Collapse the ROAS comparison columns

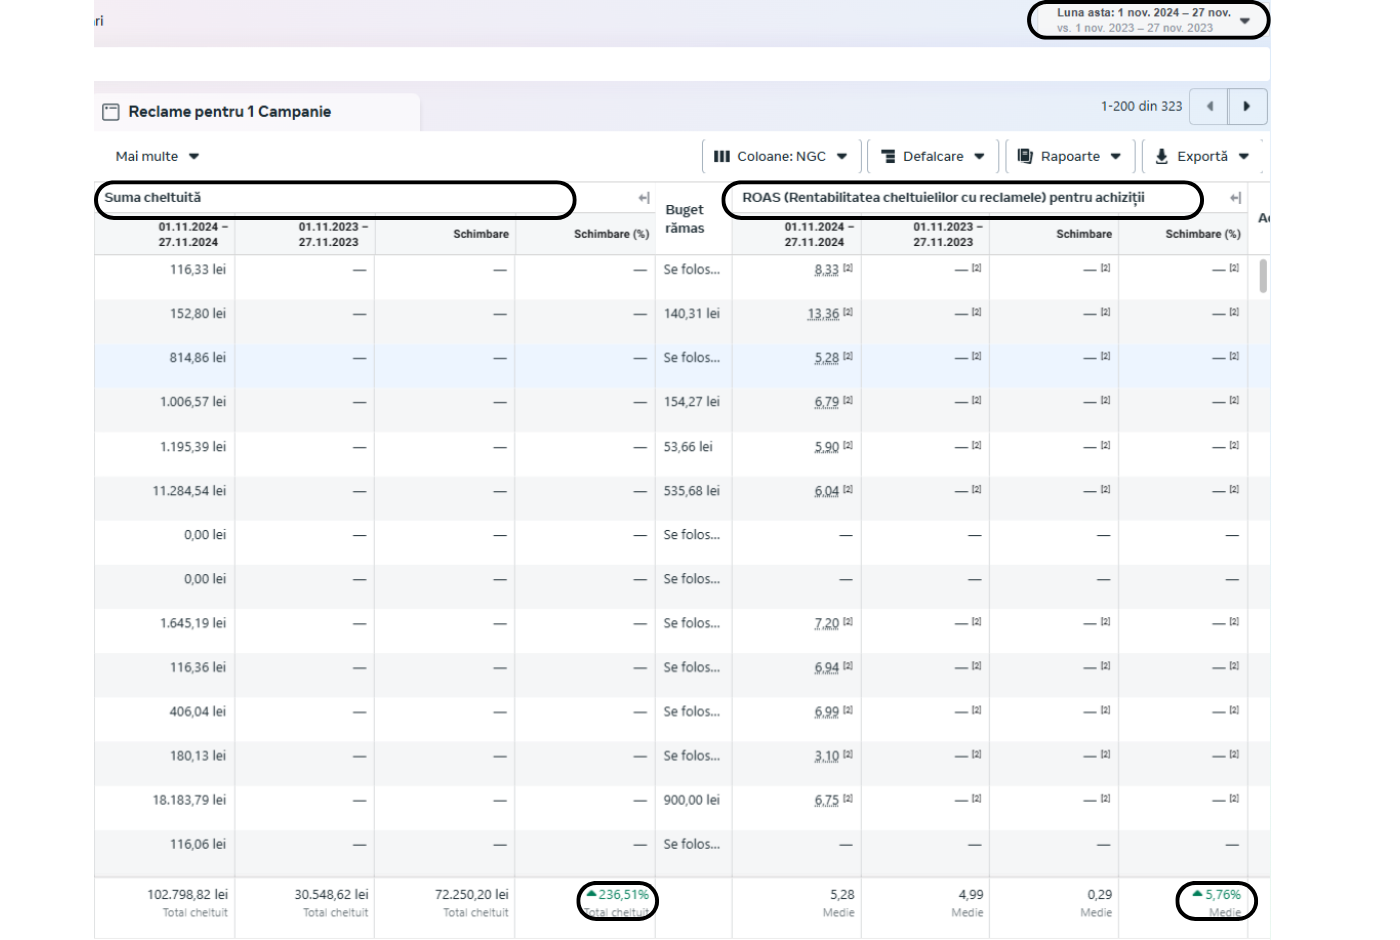(x=1235, y=198)
